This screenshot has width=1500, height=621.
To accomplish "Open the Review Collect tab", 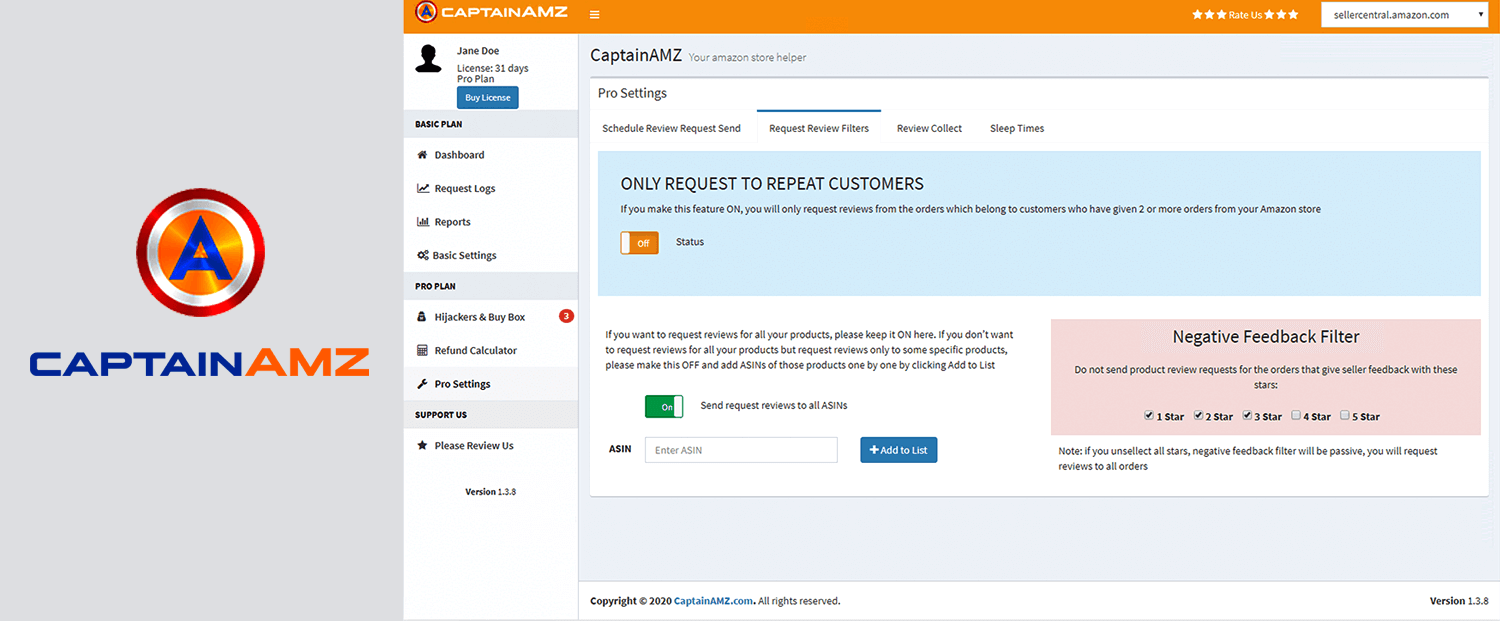I will click(929, 128).
